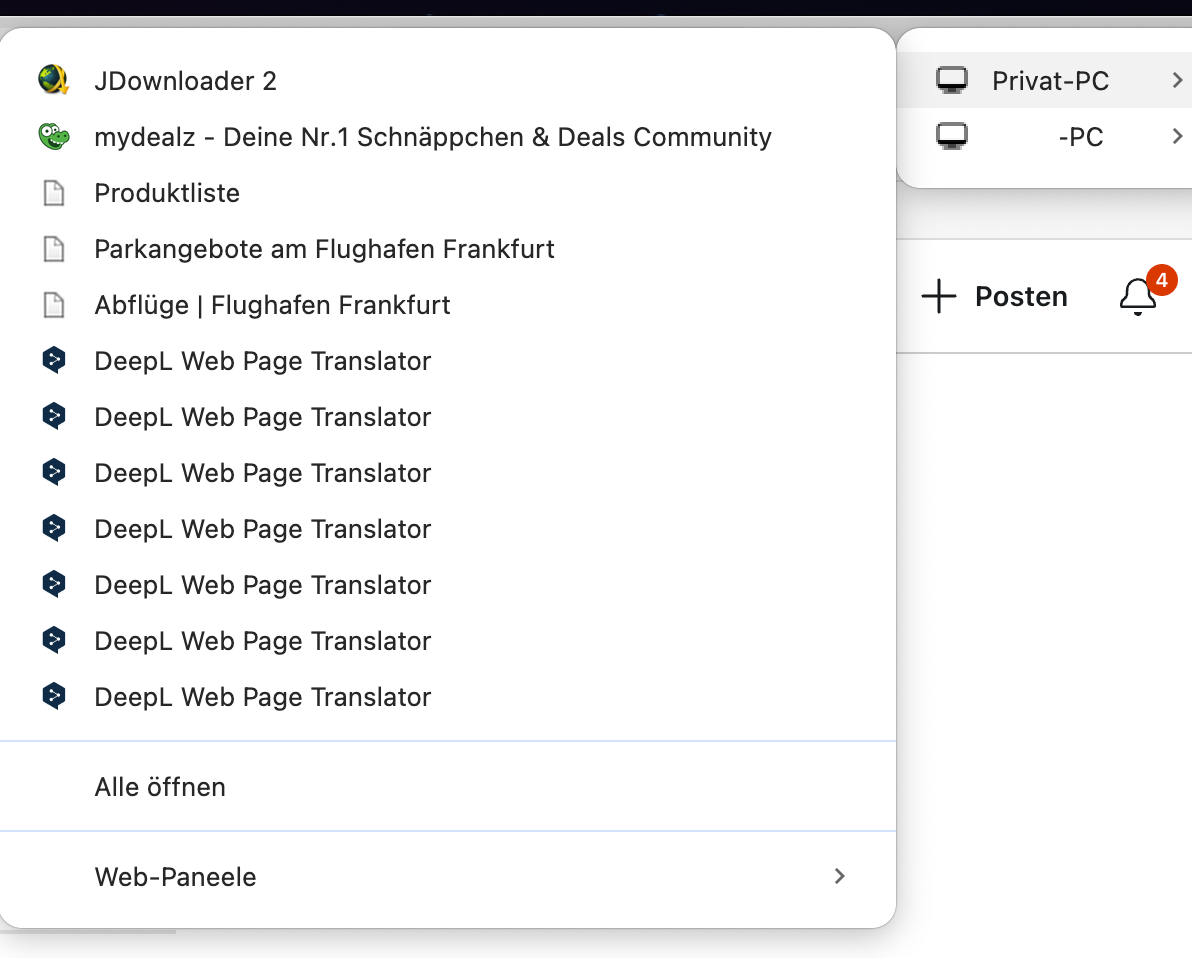Image resolution: width=1192 pixels, height=958 pixels.
Task: Expand the Privat-PC submenu arrow
Action: click(x=1177, y=81)
